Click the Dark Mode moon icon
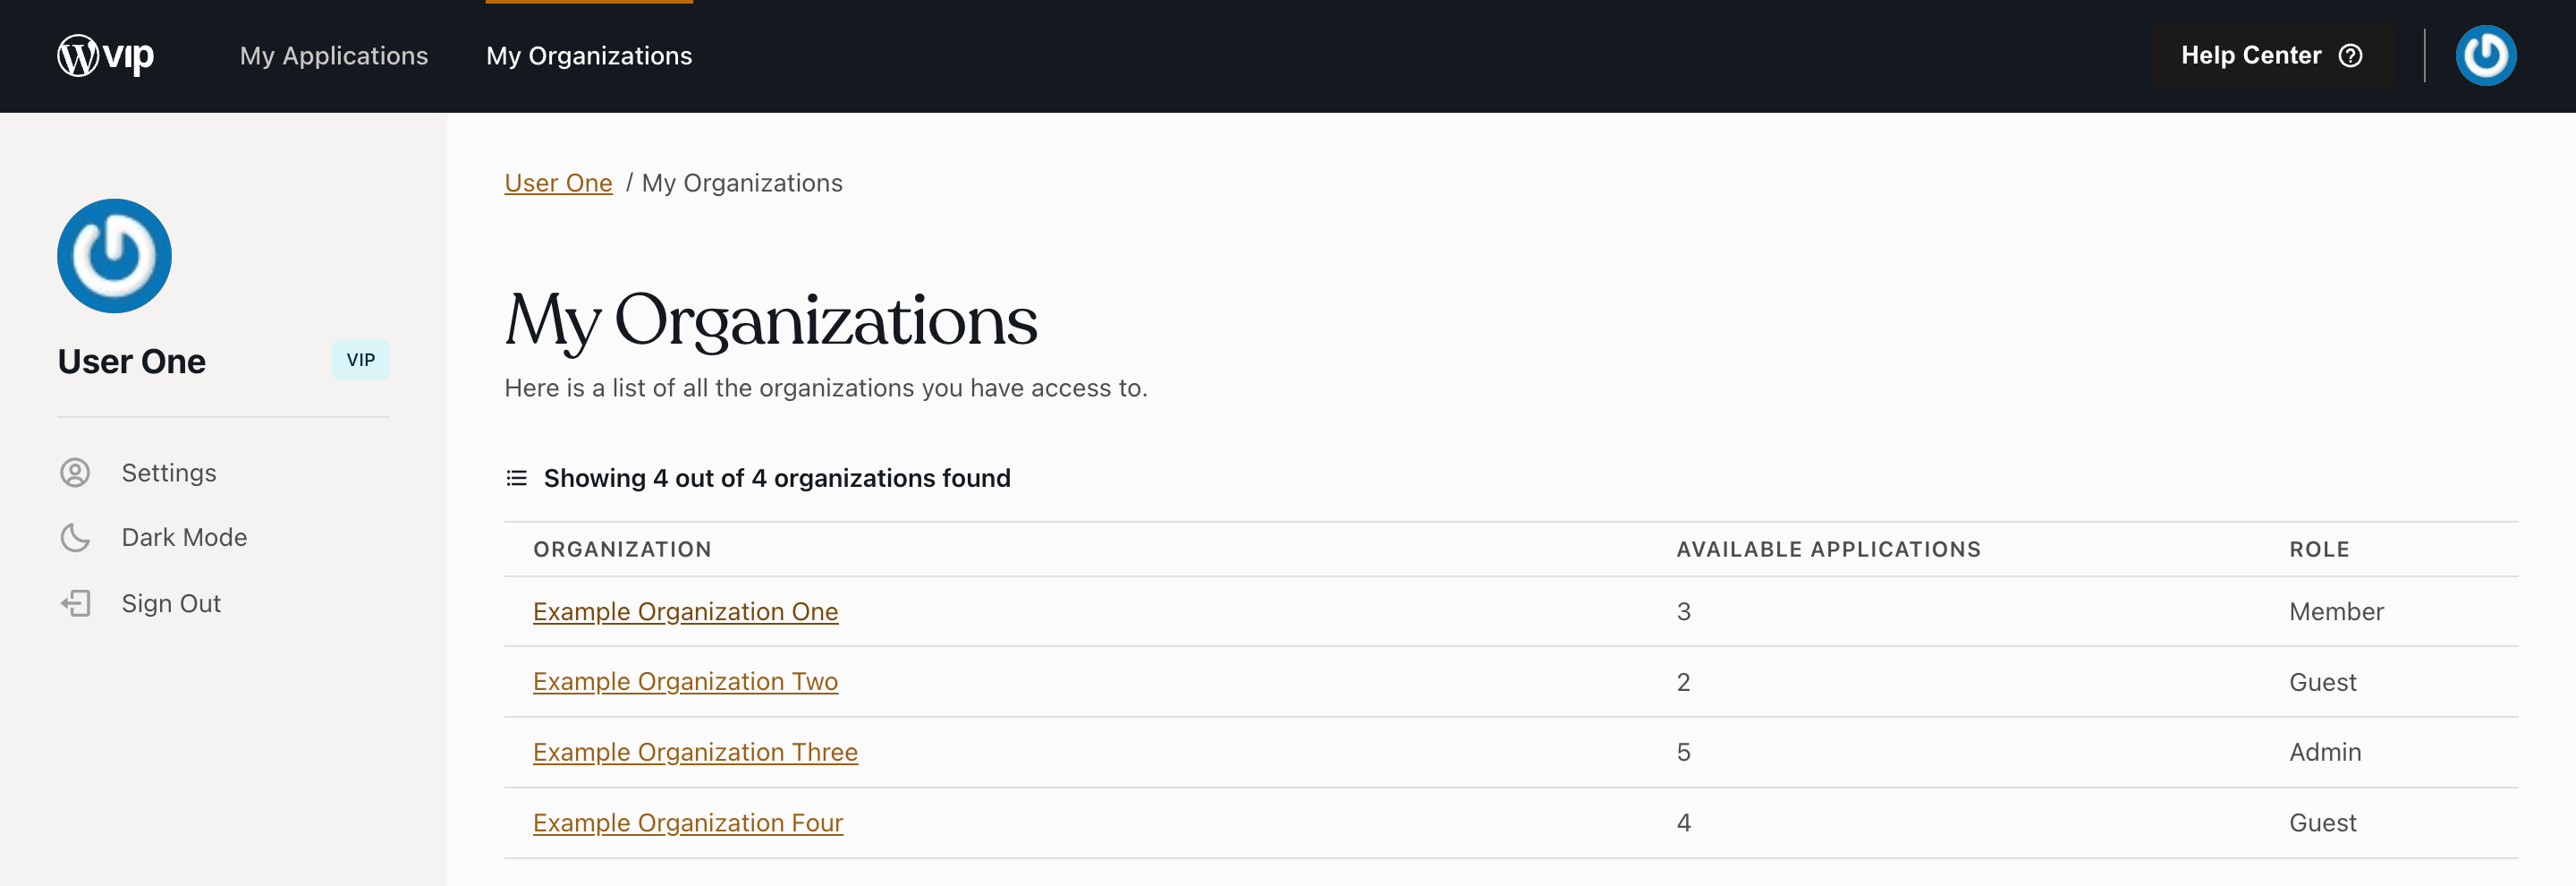The height and width of the screenshot is (886, 2576). [77, 536]
